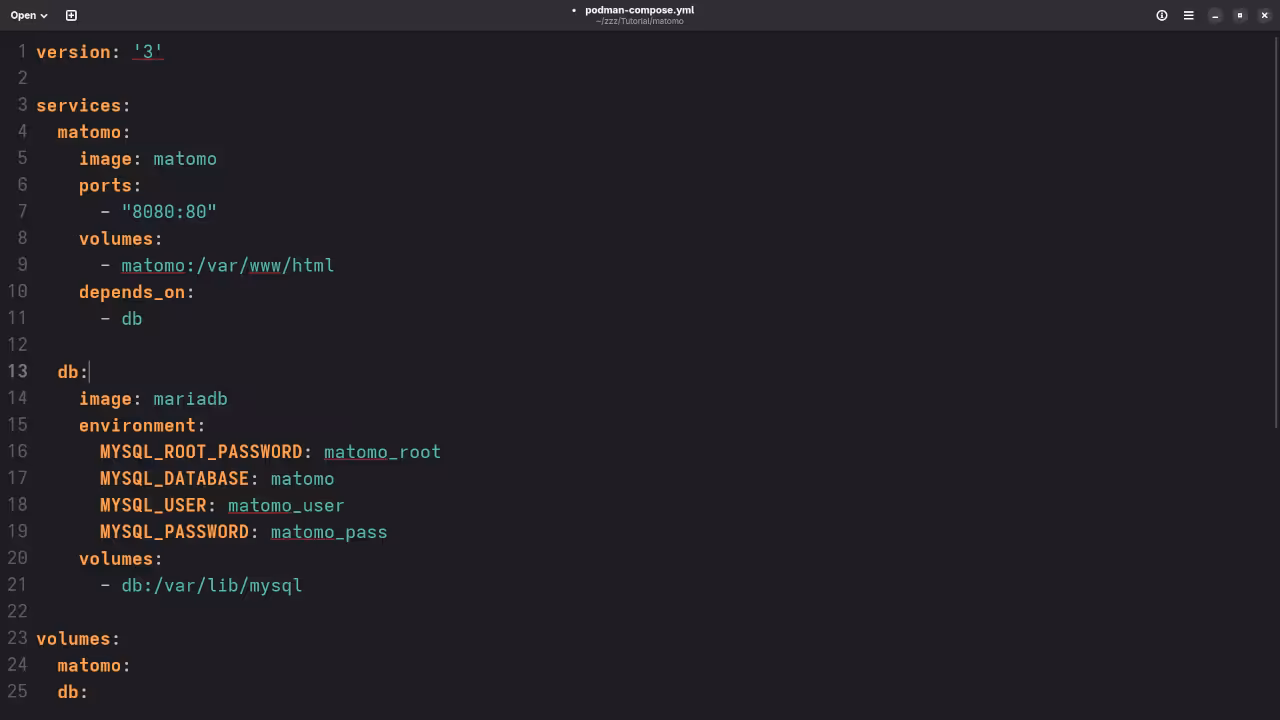The image size is (1280, 720).
Task: Close the text editor window
Action: [x=1264, y=15]
